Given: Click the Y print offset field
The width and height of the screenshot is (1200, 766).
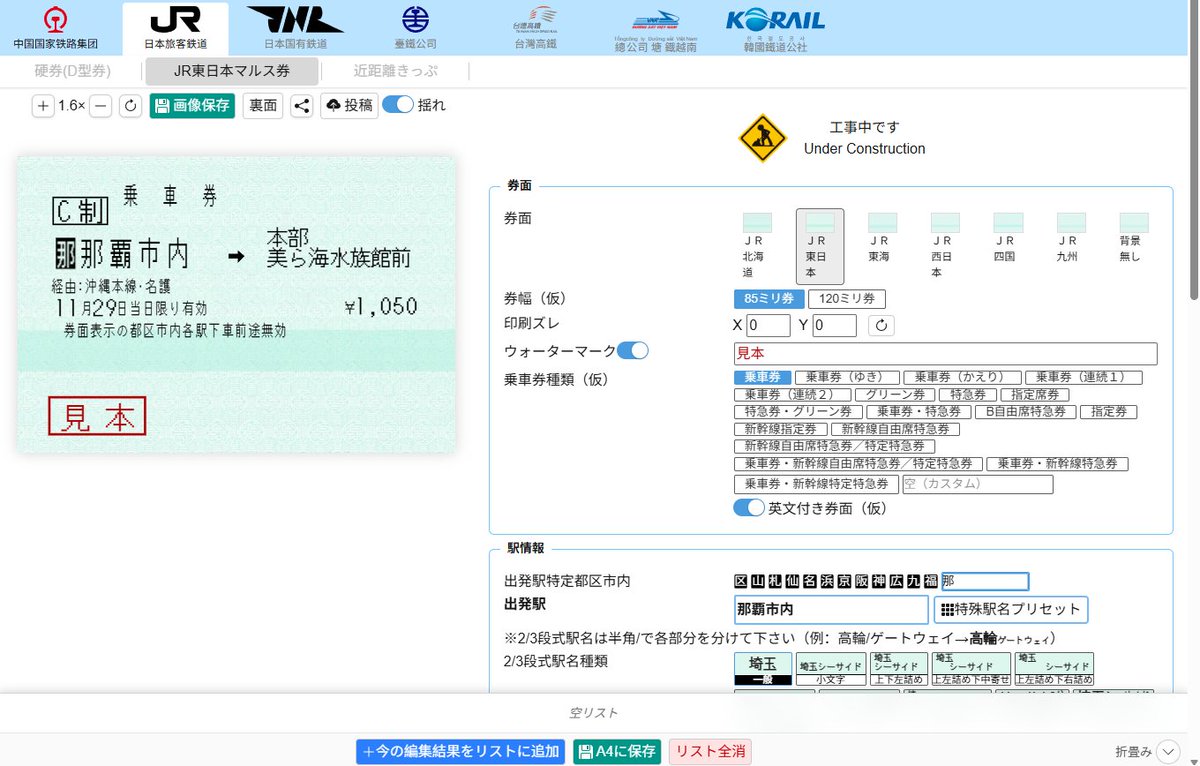Looking at the screenshot, I should 834,325.
